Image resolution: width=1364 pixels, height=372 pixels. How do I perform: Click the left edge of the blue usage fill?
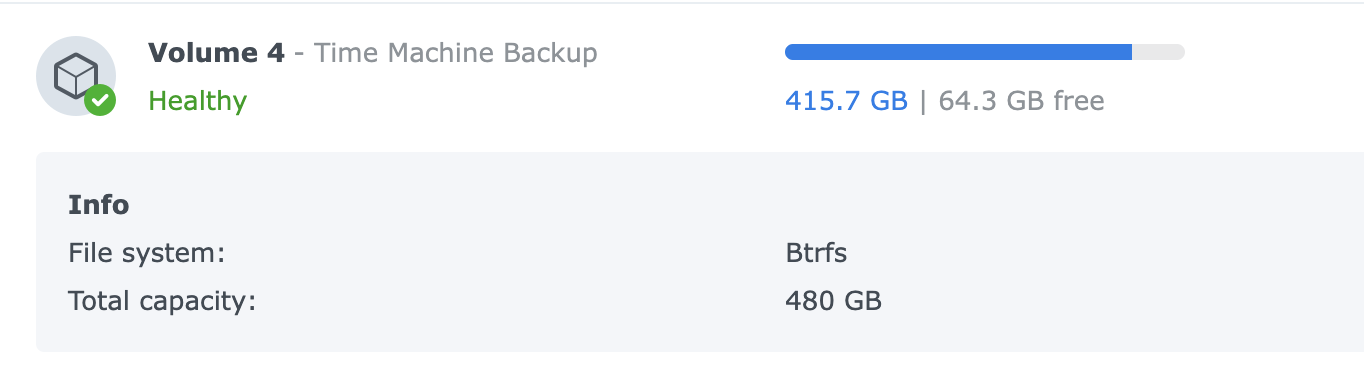pyautogui.click(x=790, y=52)
